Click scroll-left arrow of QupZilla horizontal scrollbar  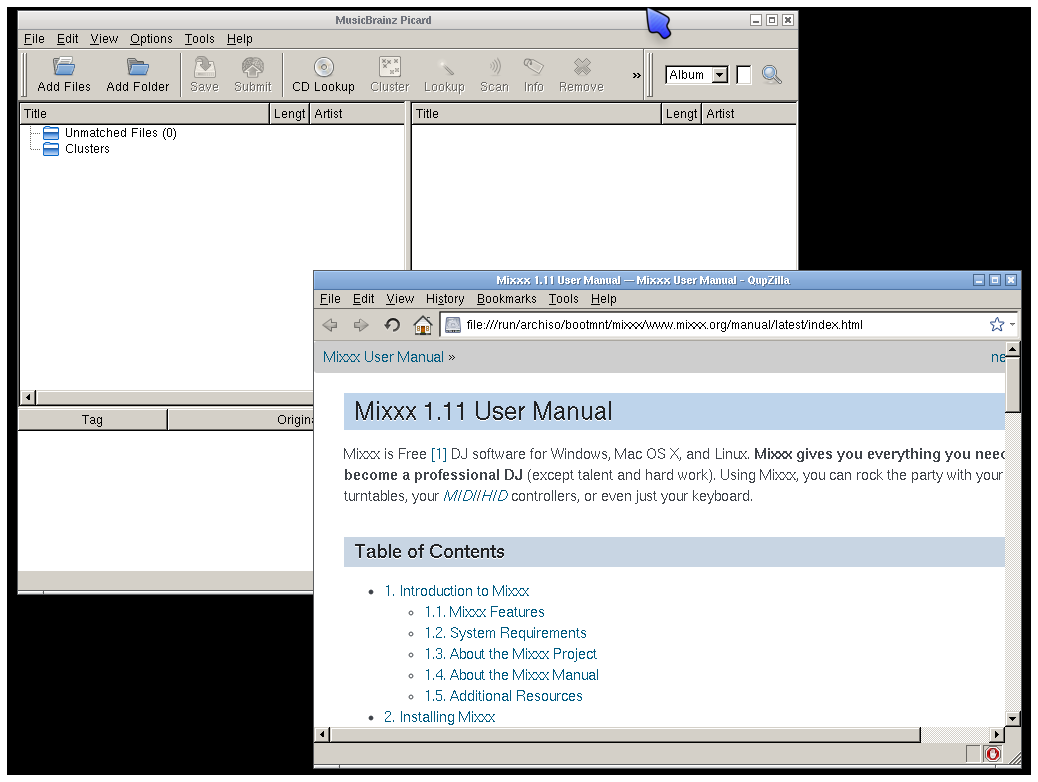(322, 734)
